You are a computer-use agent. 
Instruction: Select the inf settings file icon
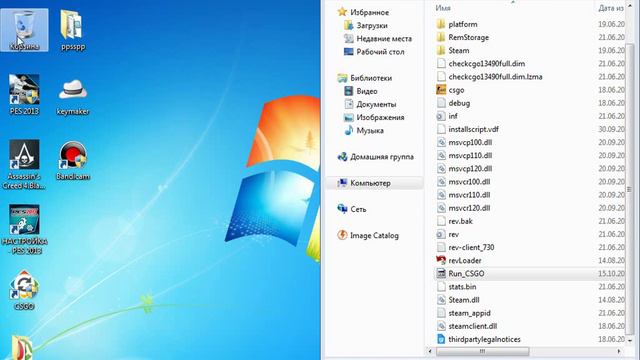[441, 116]
